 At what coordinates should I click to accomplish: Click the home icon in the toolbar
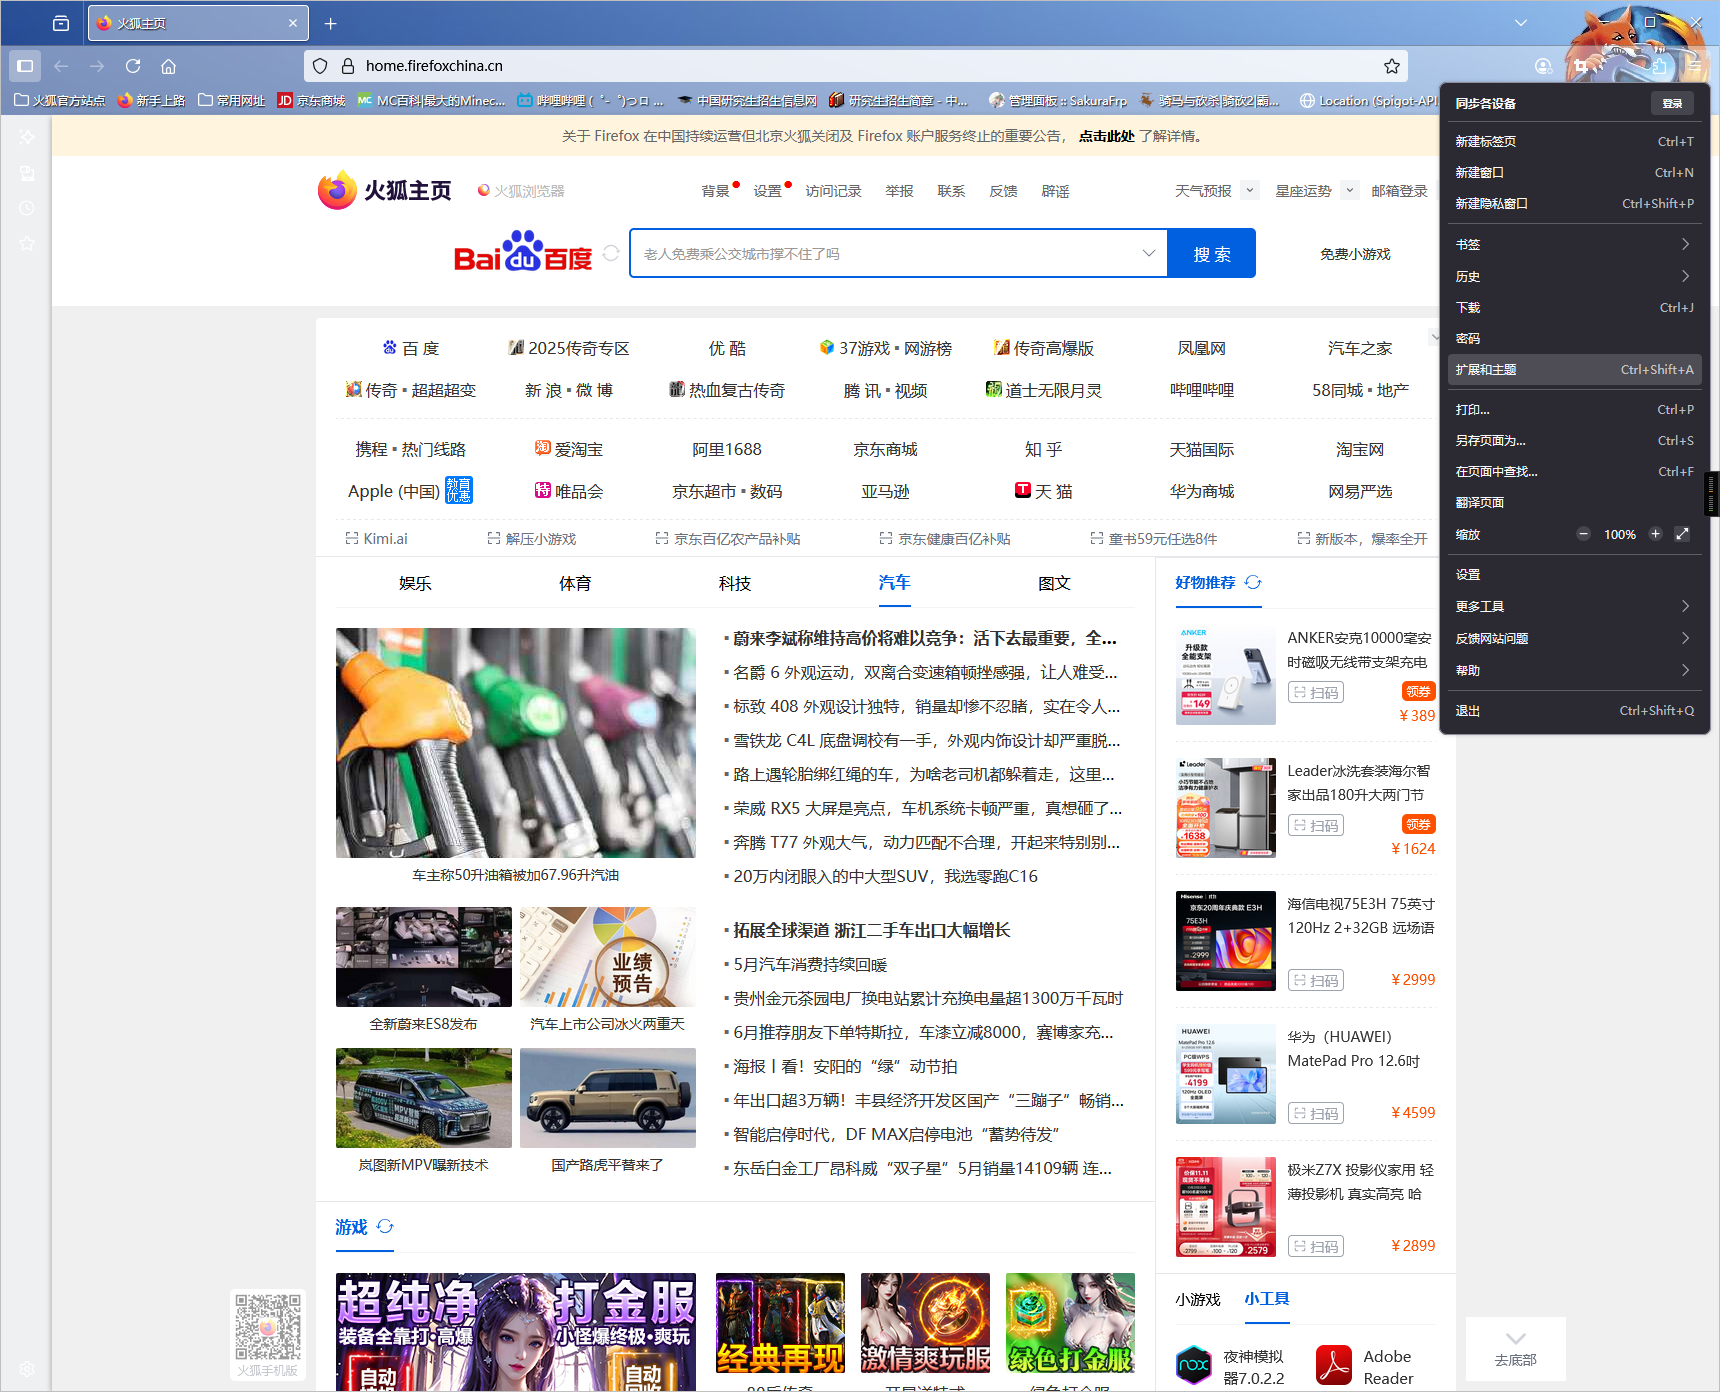169,66
